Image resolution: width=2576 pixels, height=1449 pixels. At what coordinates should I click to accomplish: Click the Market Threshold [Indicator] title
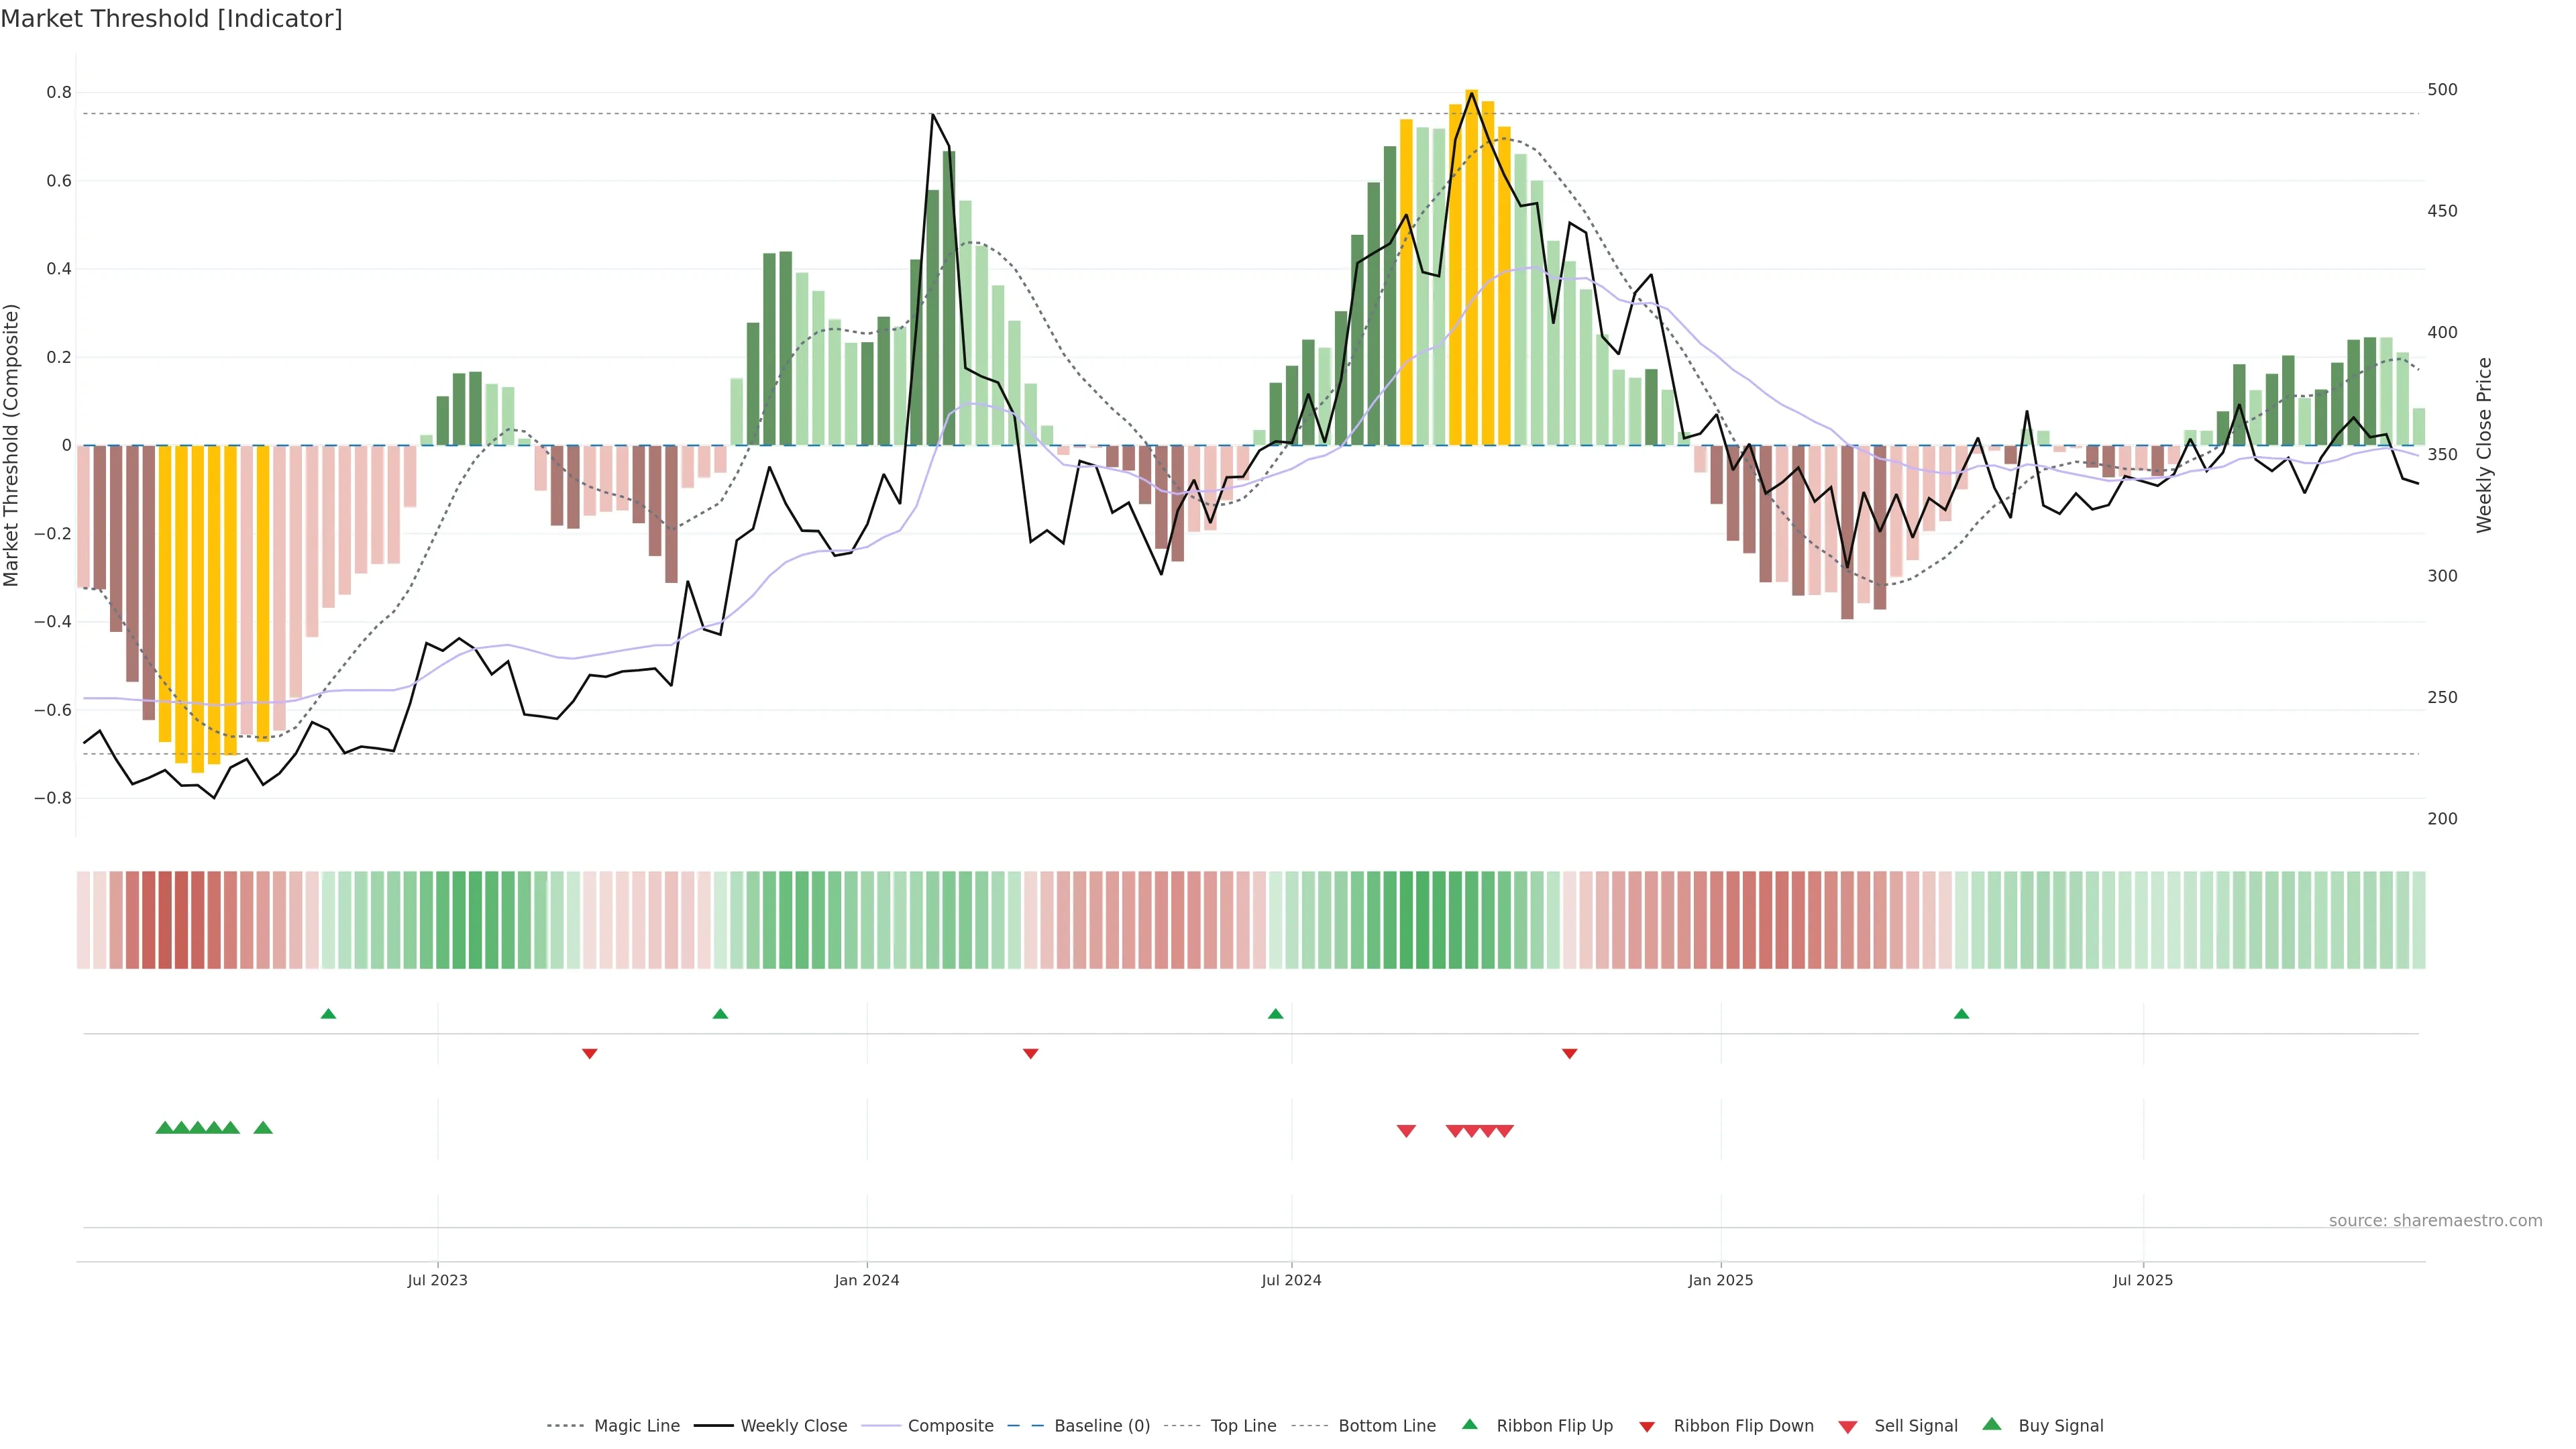(171, 19)
